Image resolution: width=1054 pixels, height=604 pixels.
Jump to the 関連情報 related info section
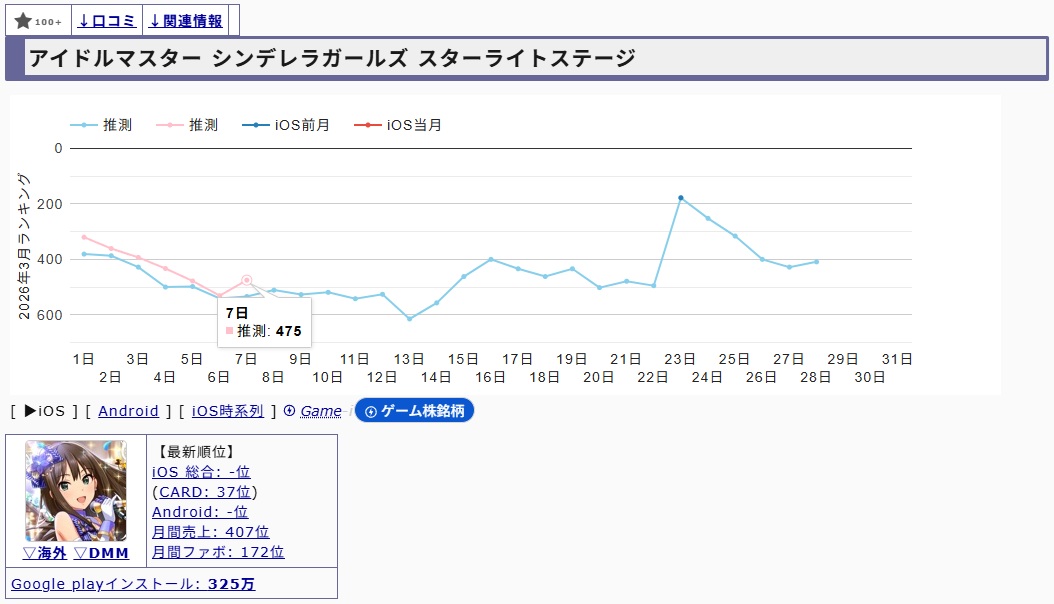(186, 21)
